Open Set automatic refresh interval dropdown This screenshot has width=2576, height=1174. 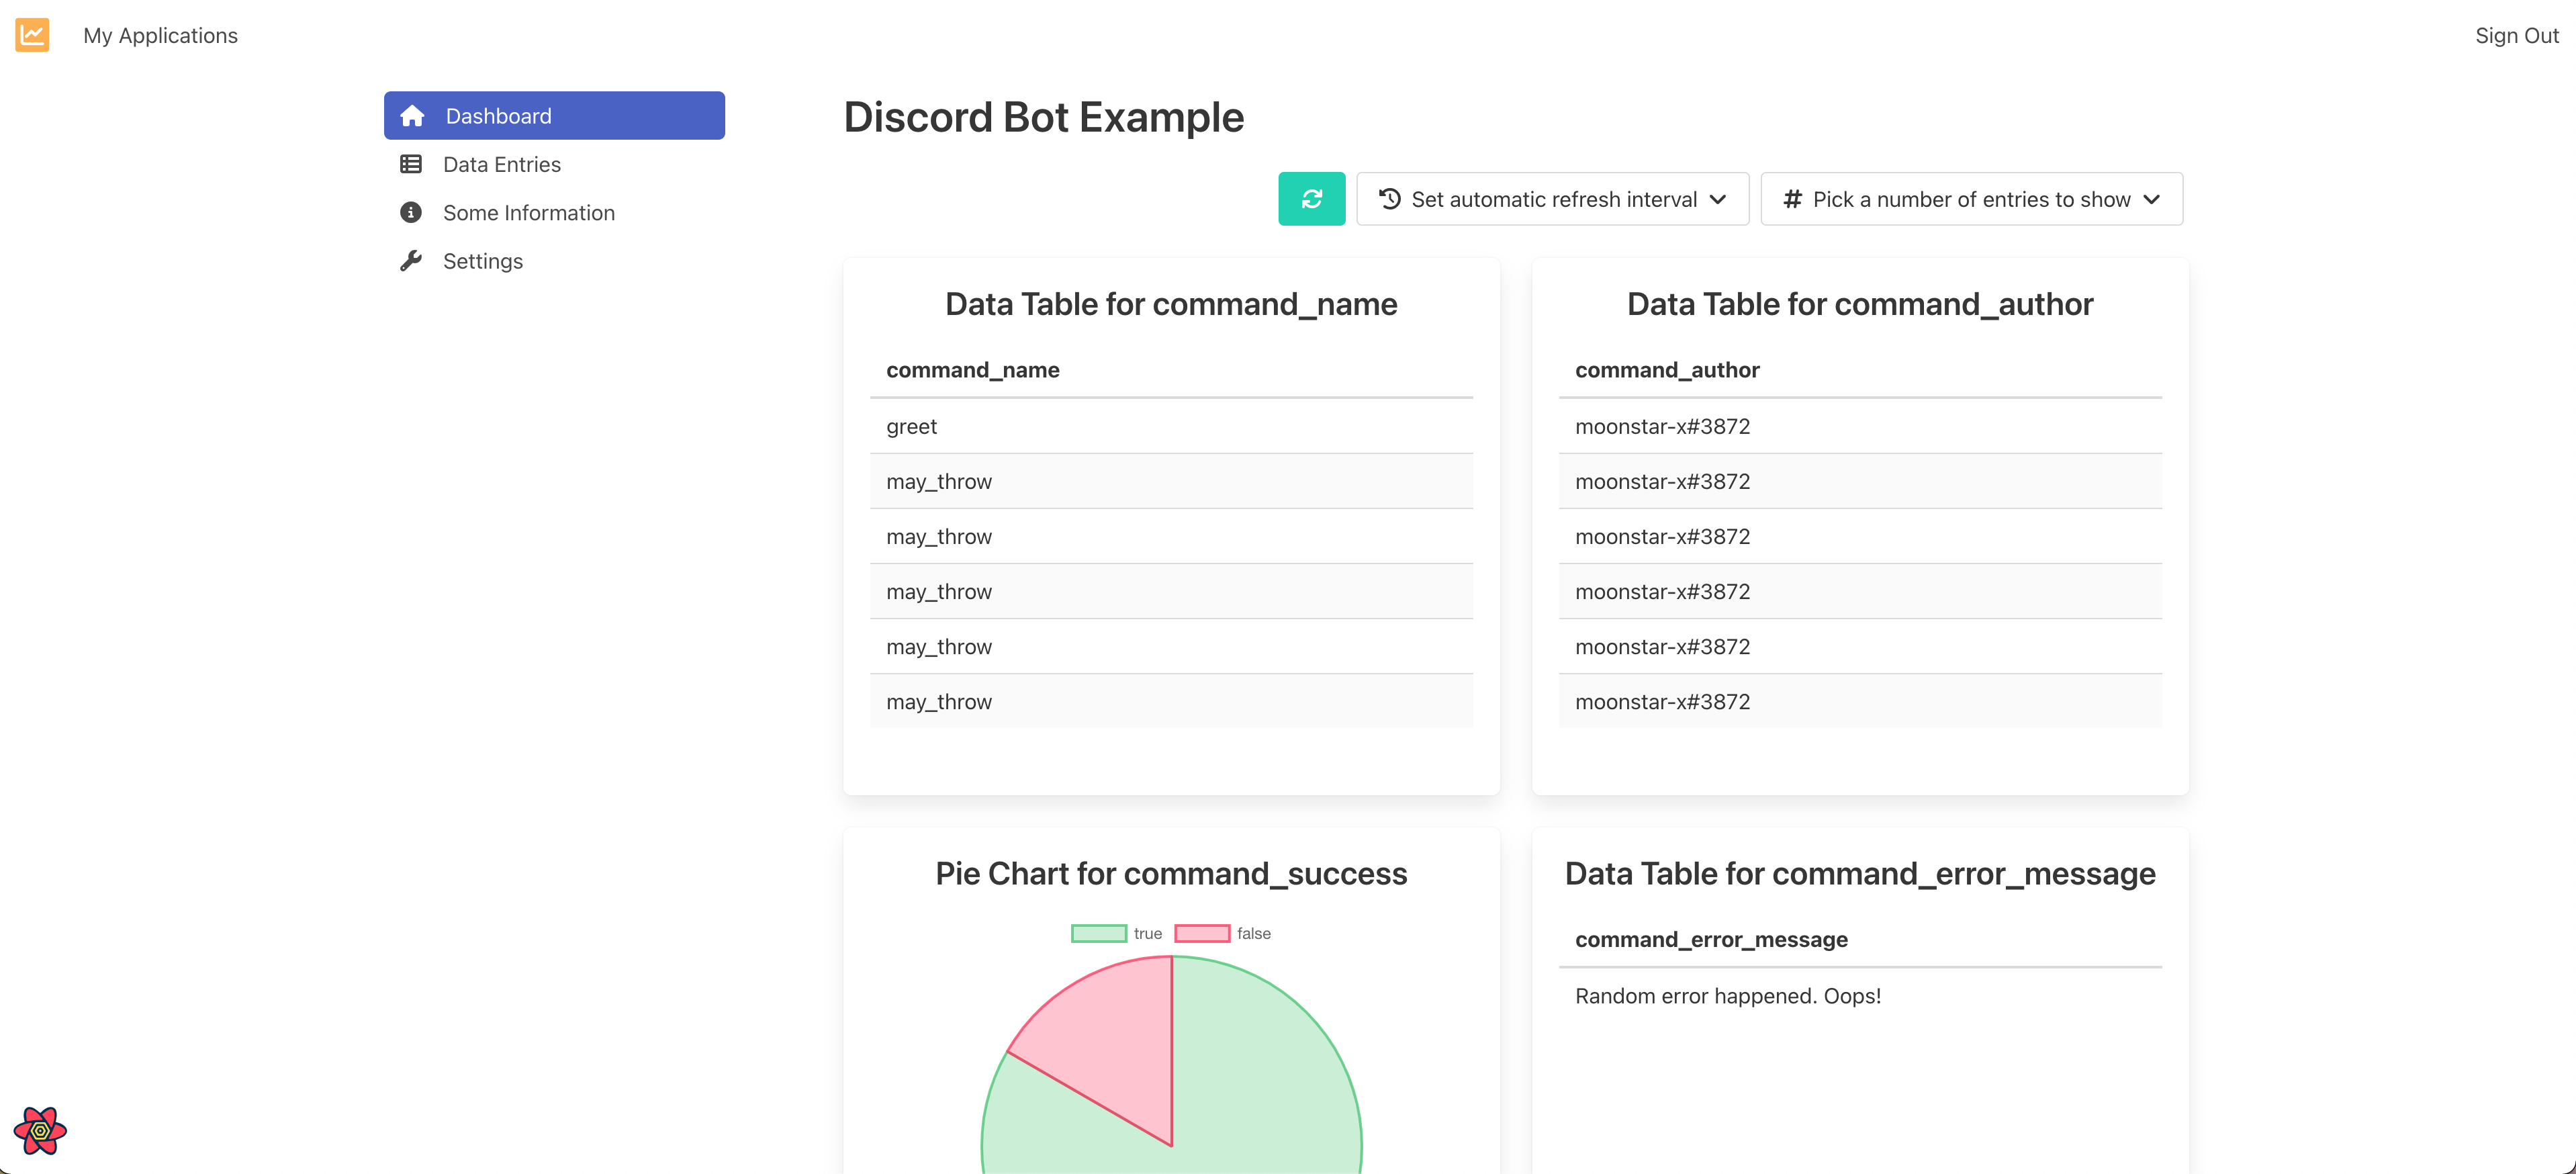1552,199
